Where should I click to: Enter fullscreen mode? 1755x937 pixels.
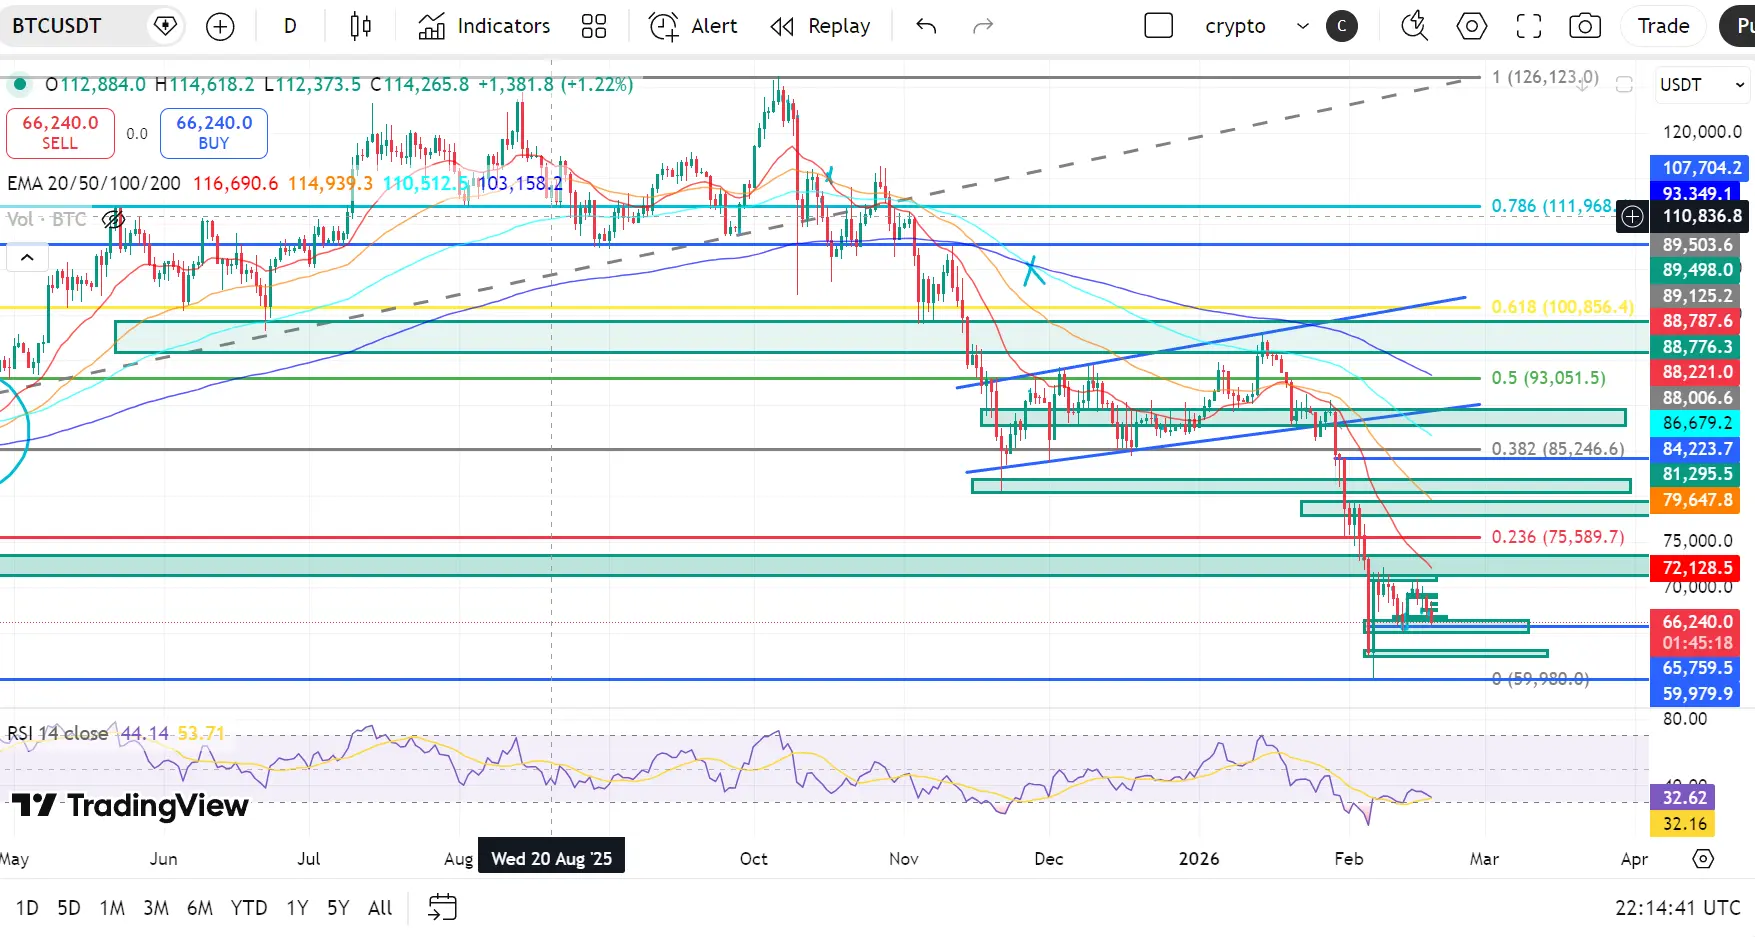click(1528, 27)
